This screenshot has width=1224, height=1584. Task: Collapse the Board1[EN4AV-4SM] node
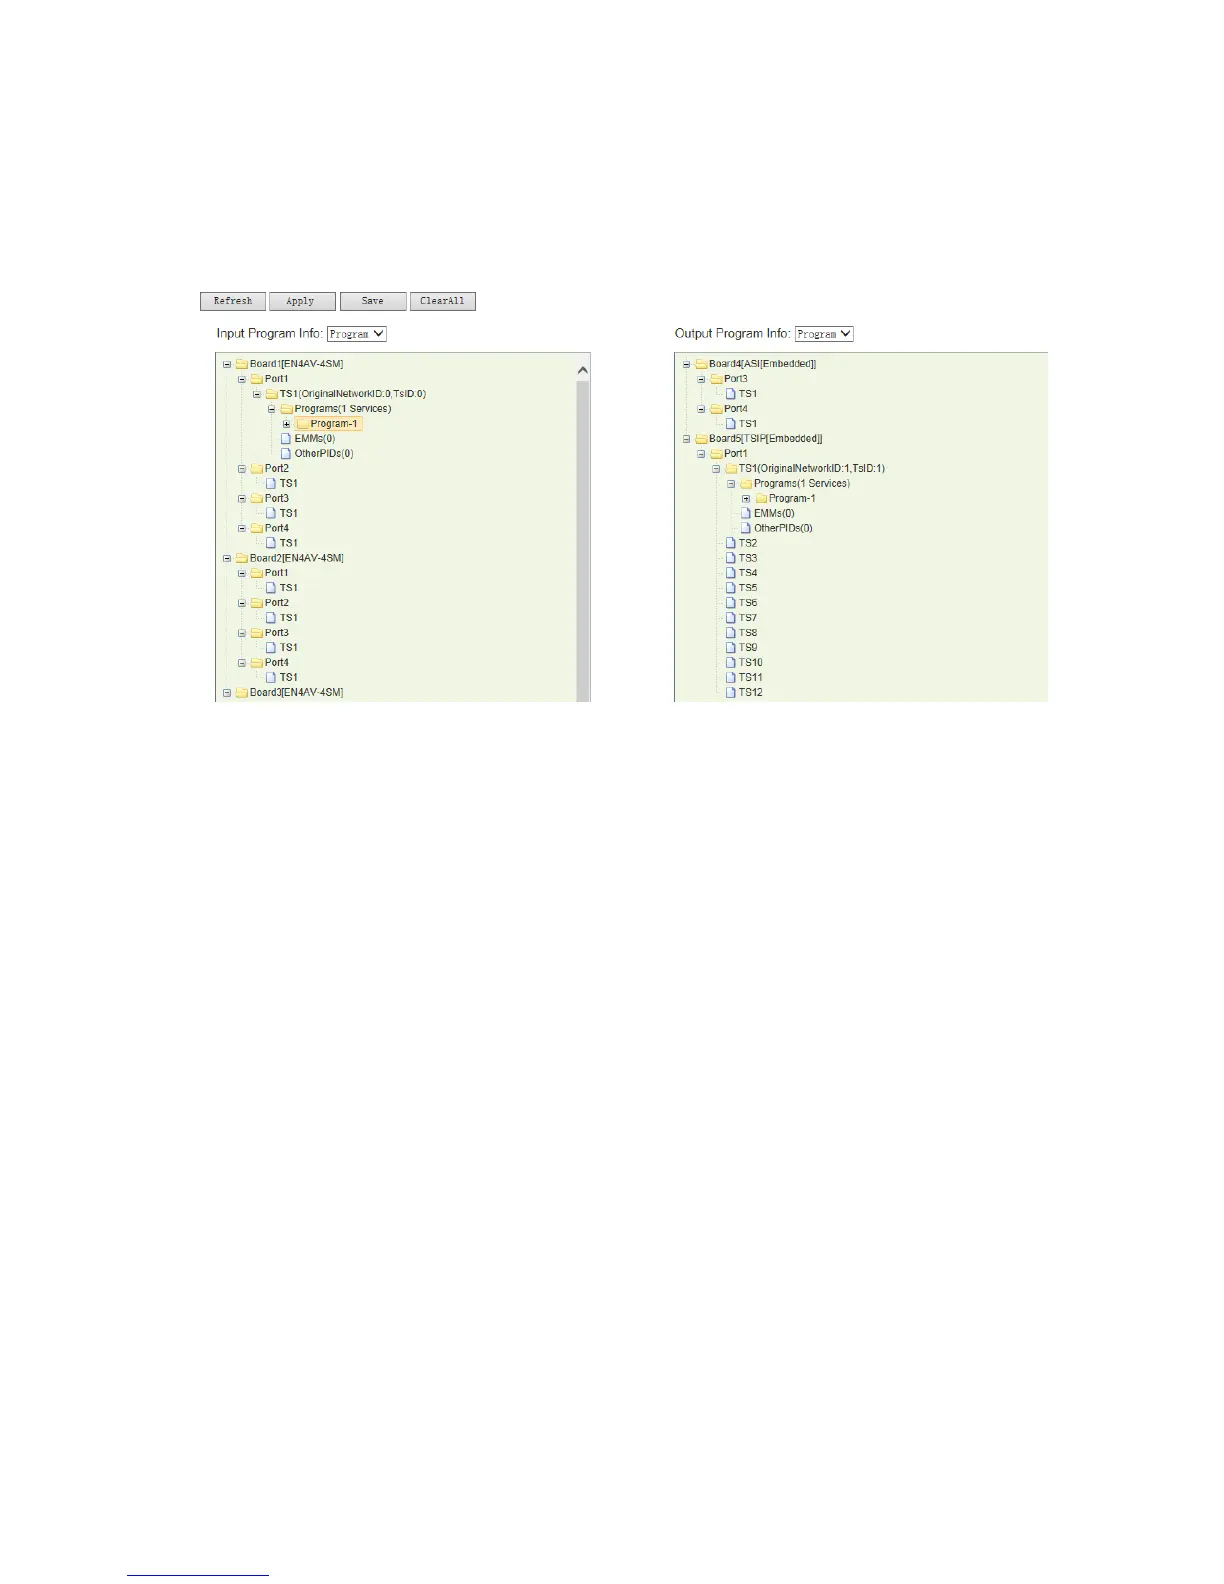227,364
